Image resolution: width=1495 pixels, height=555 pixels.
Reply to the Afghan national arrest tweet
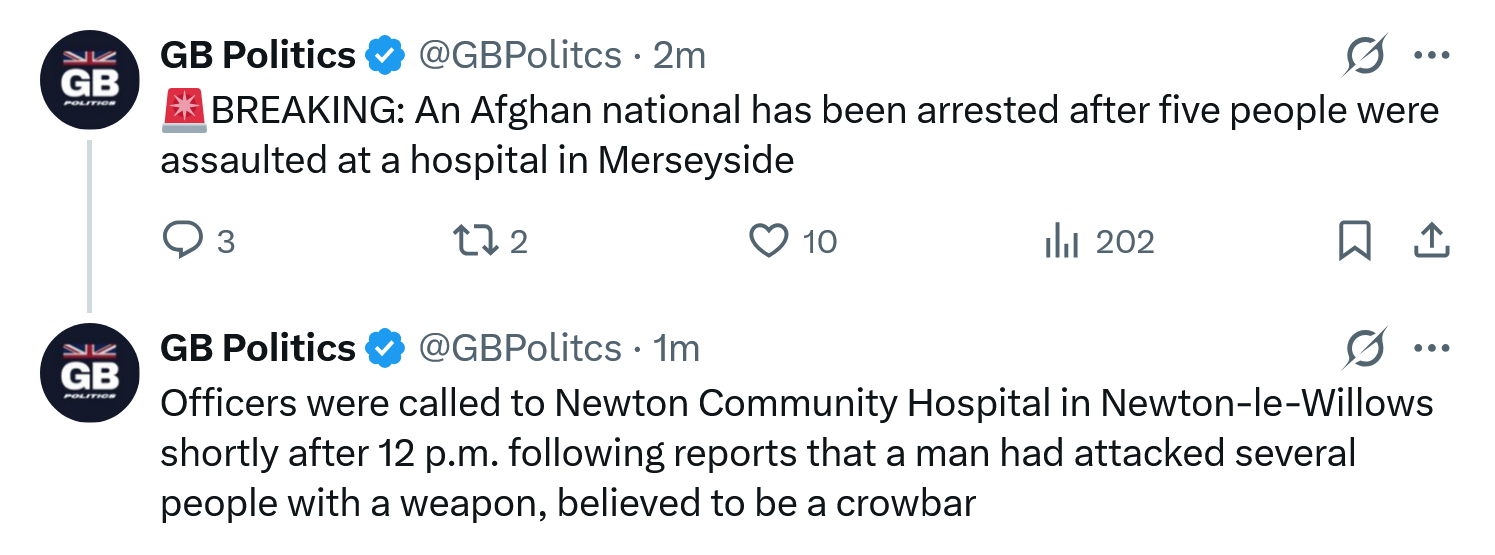click(181, 241)
